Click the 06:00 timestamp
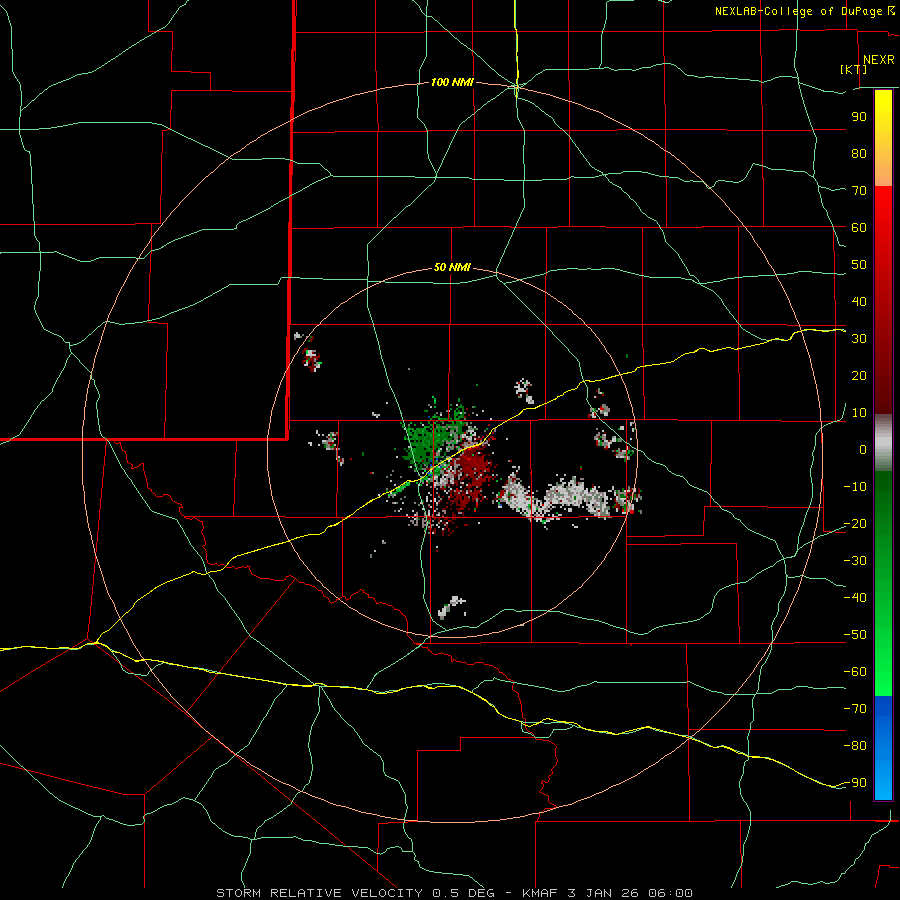This screenshot has width=900, height=900. [x=670, y=893]
